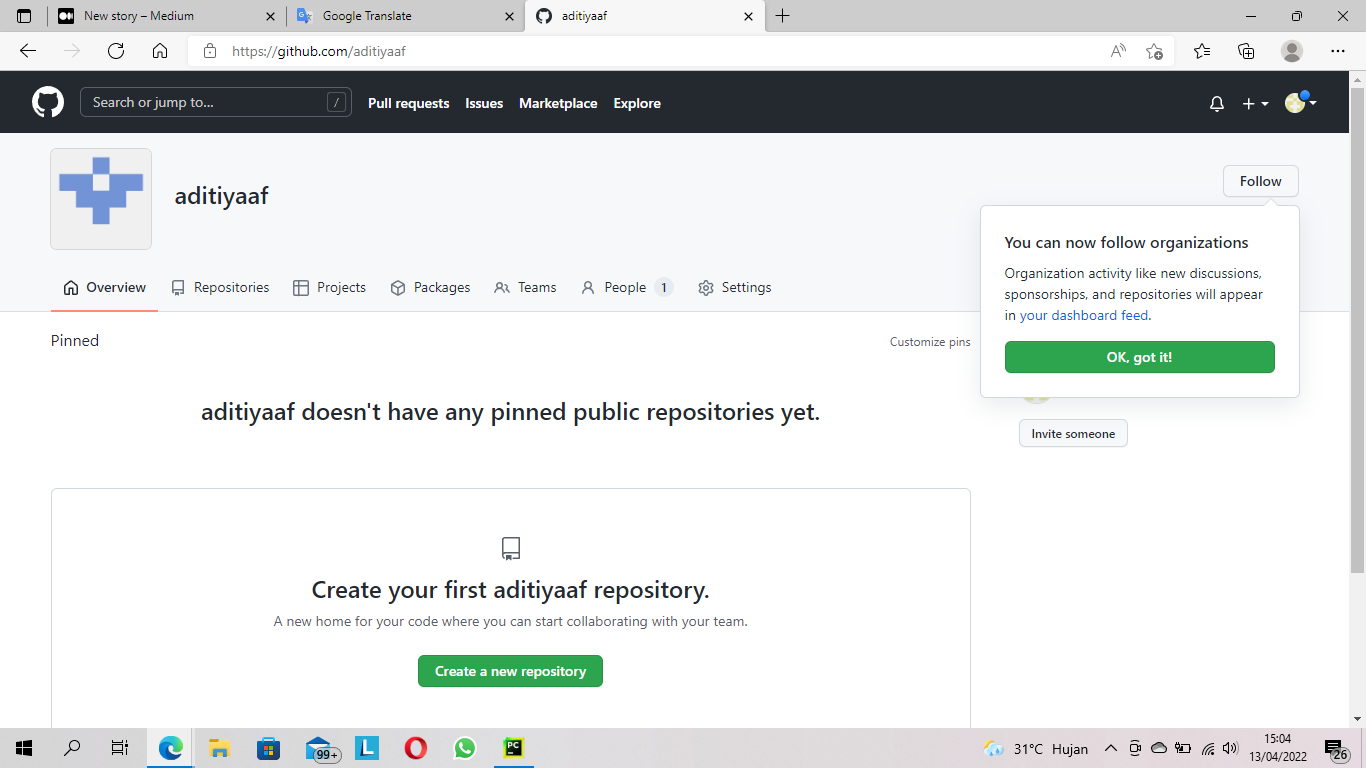1366x768 pixels.
Task: Click the GitHub logo in the top bar
Action: [47, 101]
